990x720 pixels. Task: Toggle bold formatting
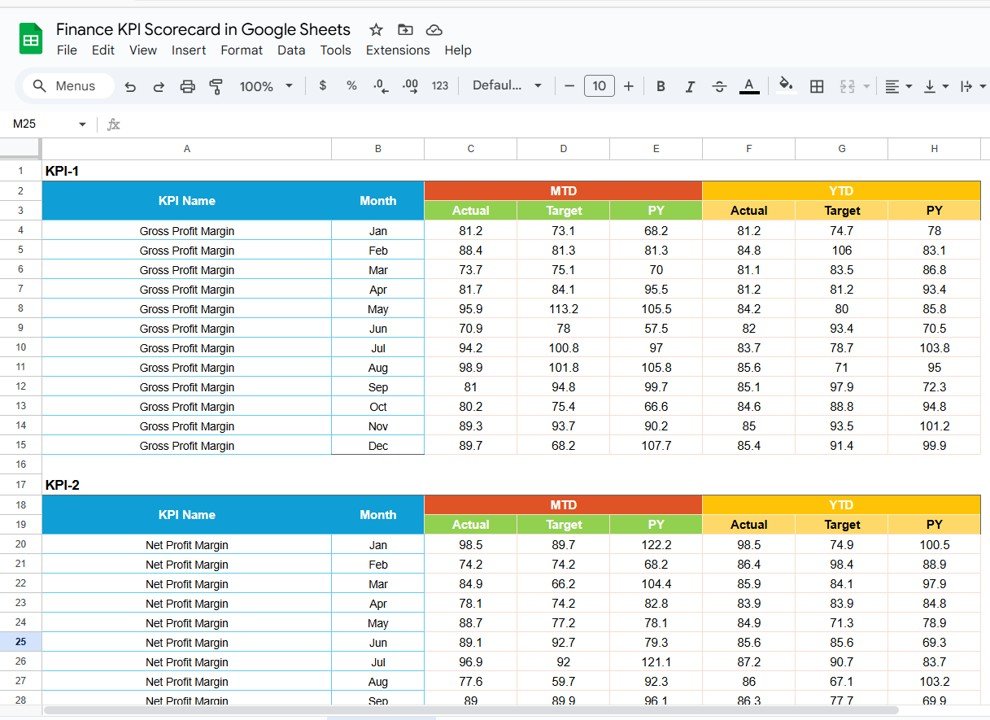click(661, 87)
